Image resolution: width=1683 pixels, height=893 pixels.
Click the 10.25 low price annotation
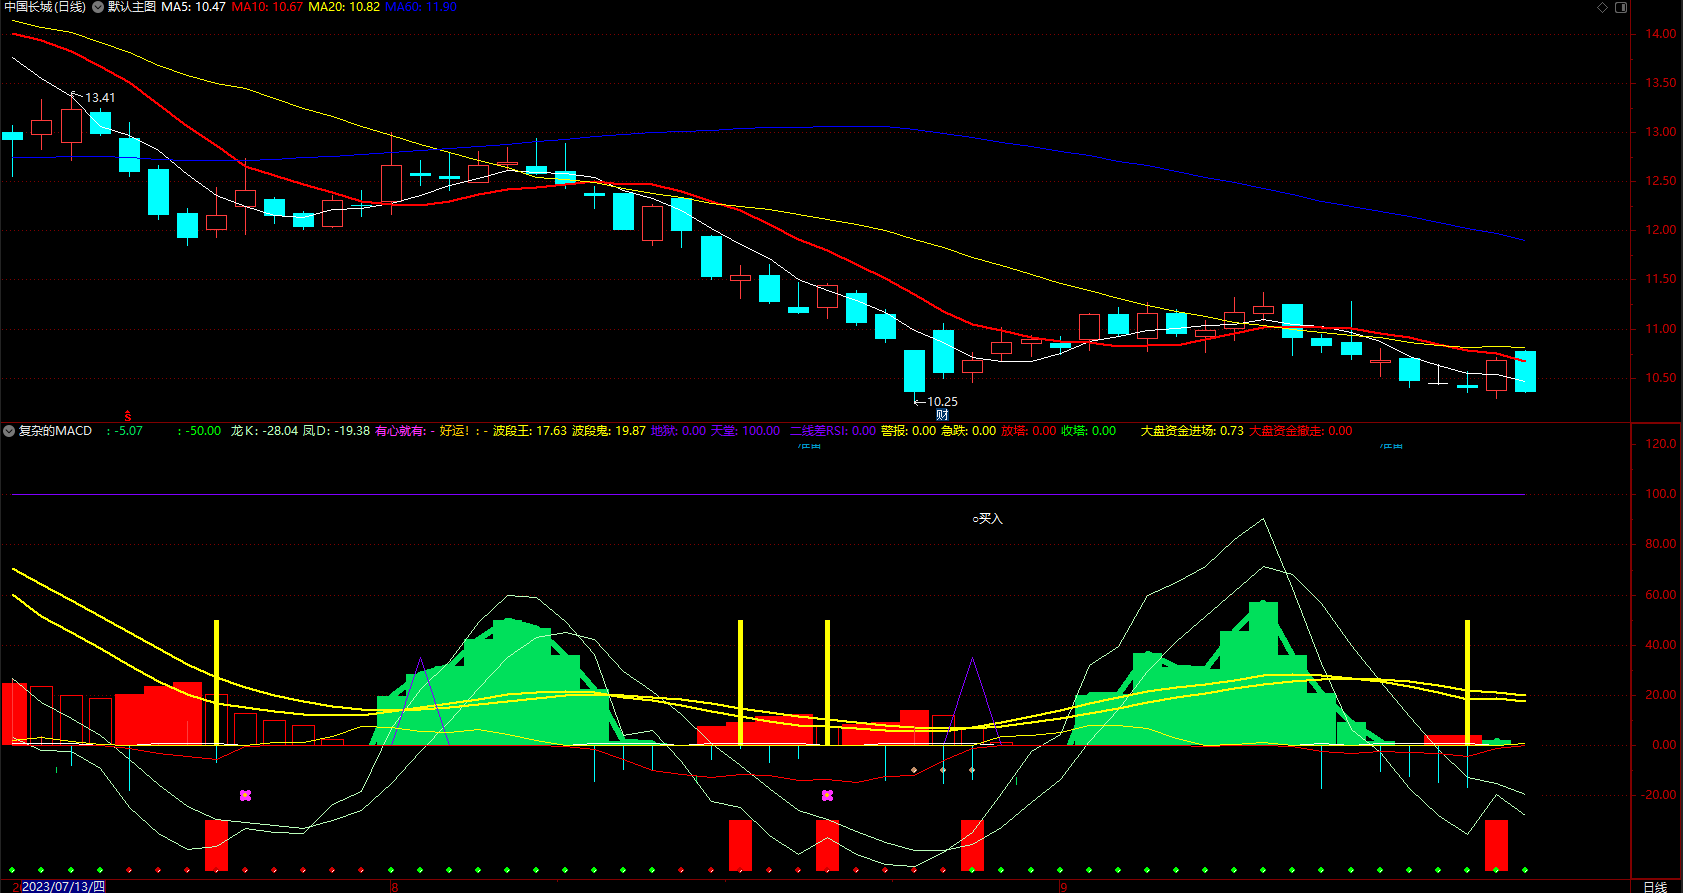click(942, 402)
